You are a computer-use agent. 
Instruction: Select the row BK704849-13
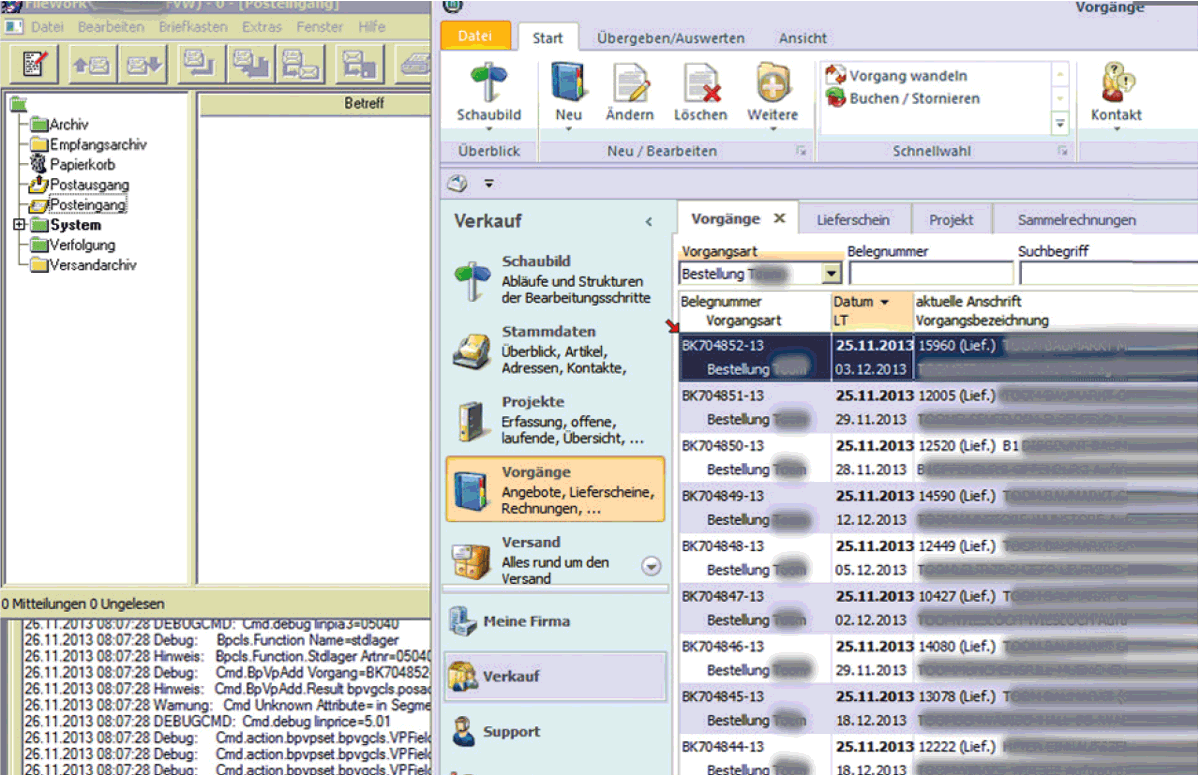coord(938,508)
